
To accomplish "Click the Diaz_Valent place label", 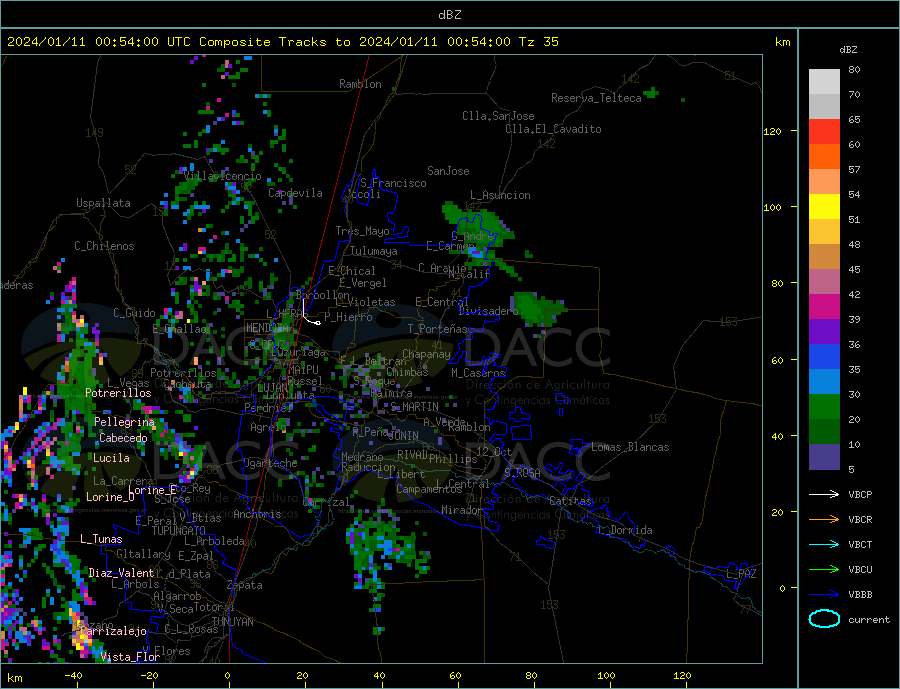I will point(121,573).
